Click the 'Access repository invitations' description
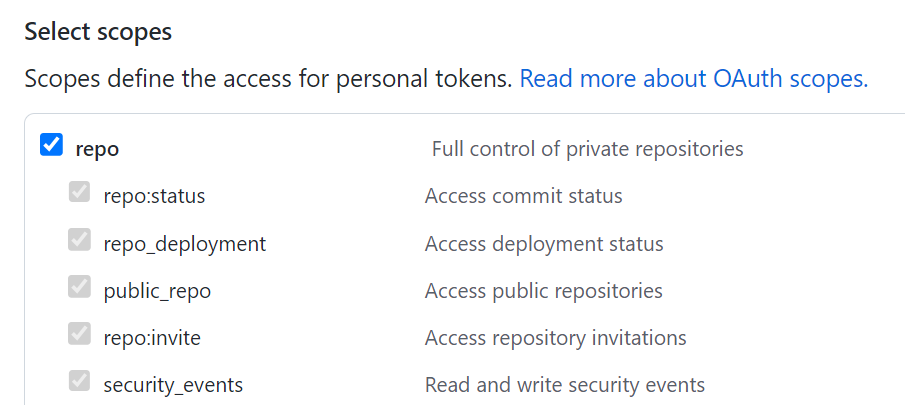Image resolution: width=905 pixels, height=405 pixels. click(555, 338)
